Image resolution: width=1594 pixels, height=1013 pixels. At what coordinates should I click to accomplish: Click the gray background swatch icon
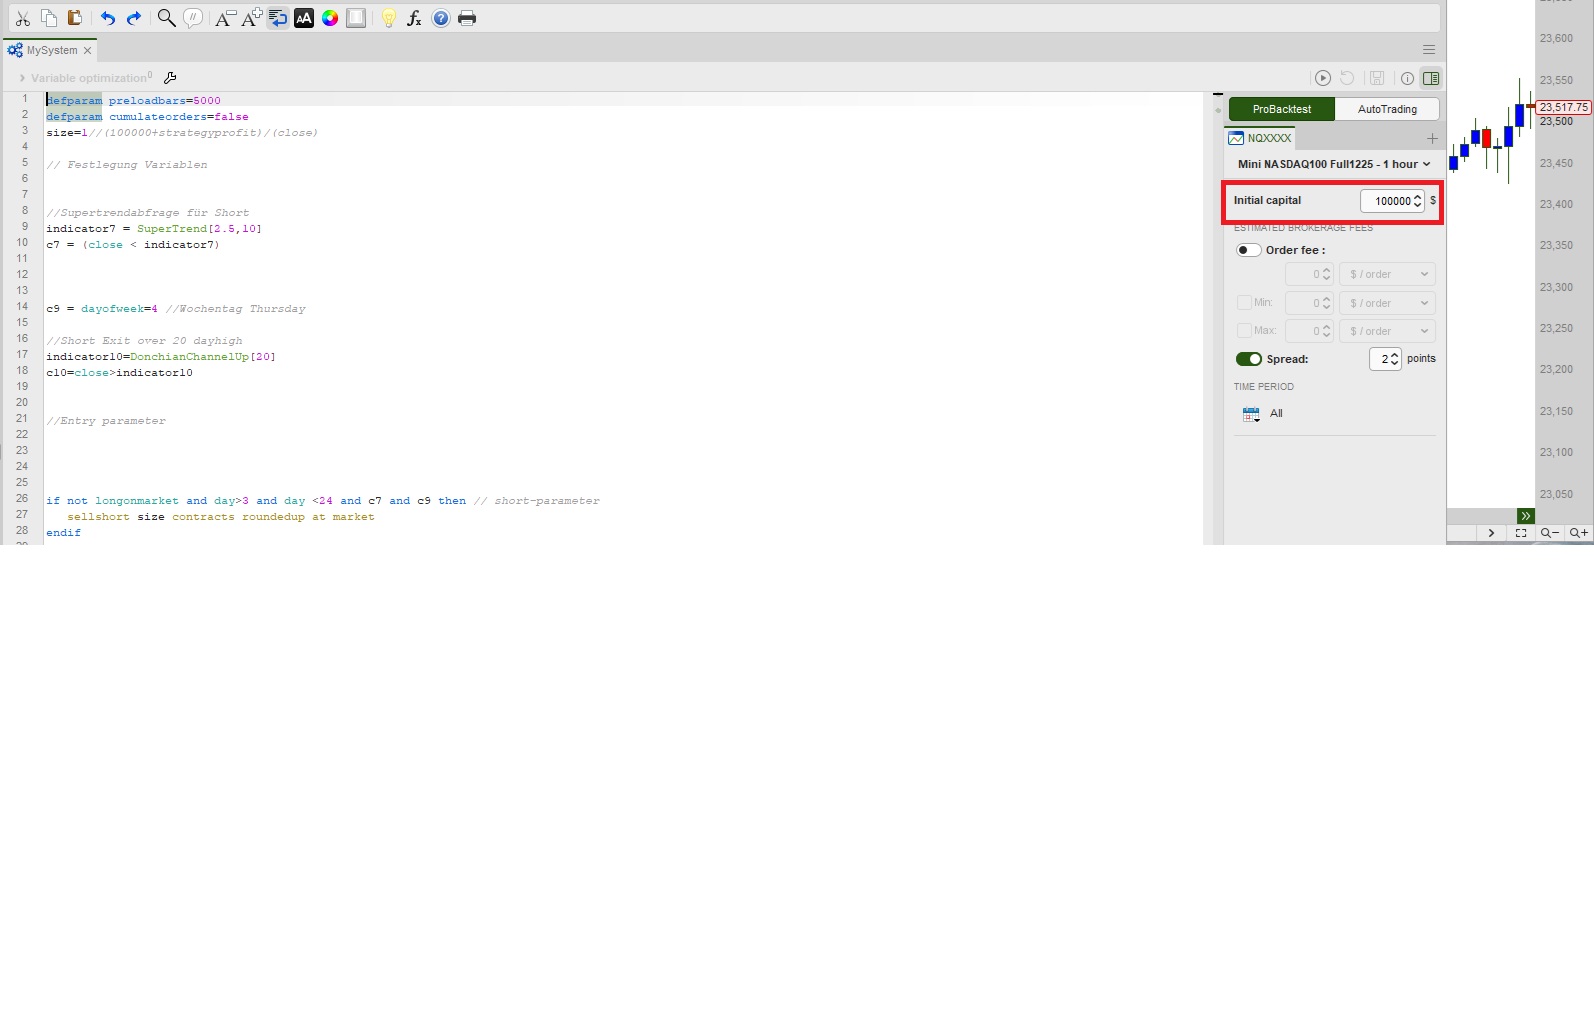tap(356, 18)
